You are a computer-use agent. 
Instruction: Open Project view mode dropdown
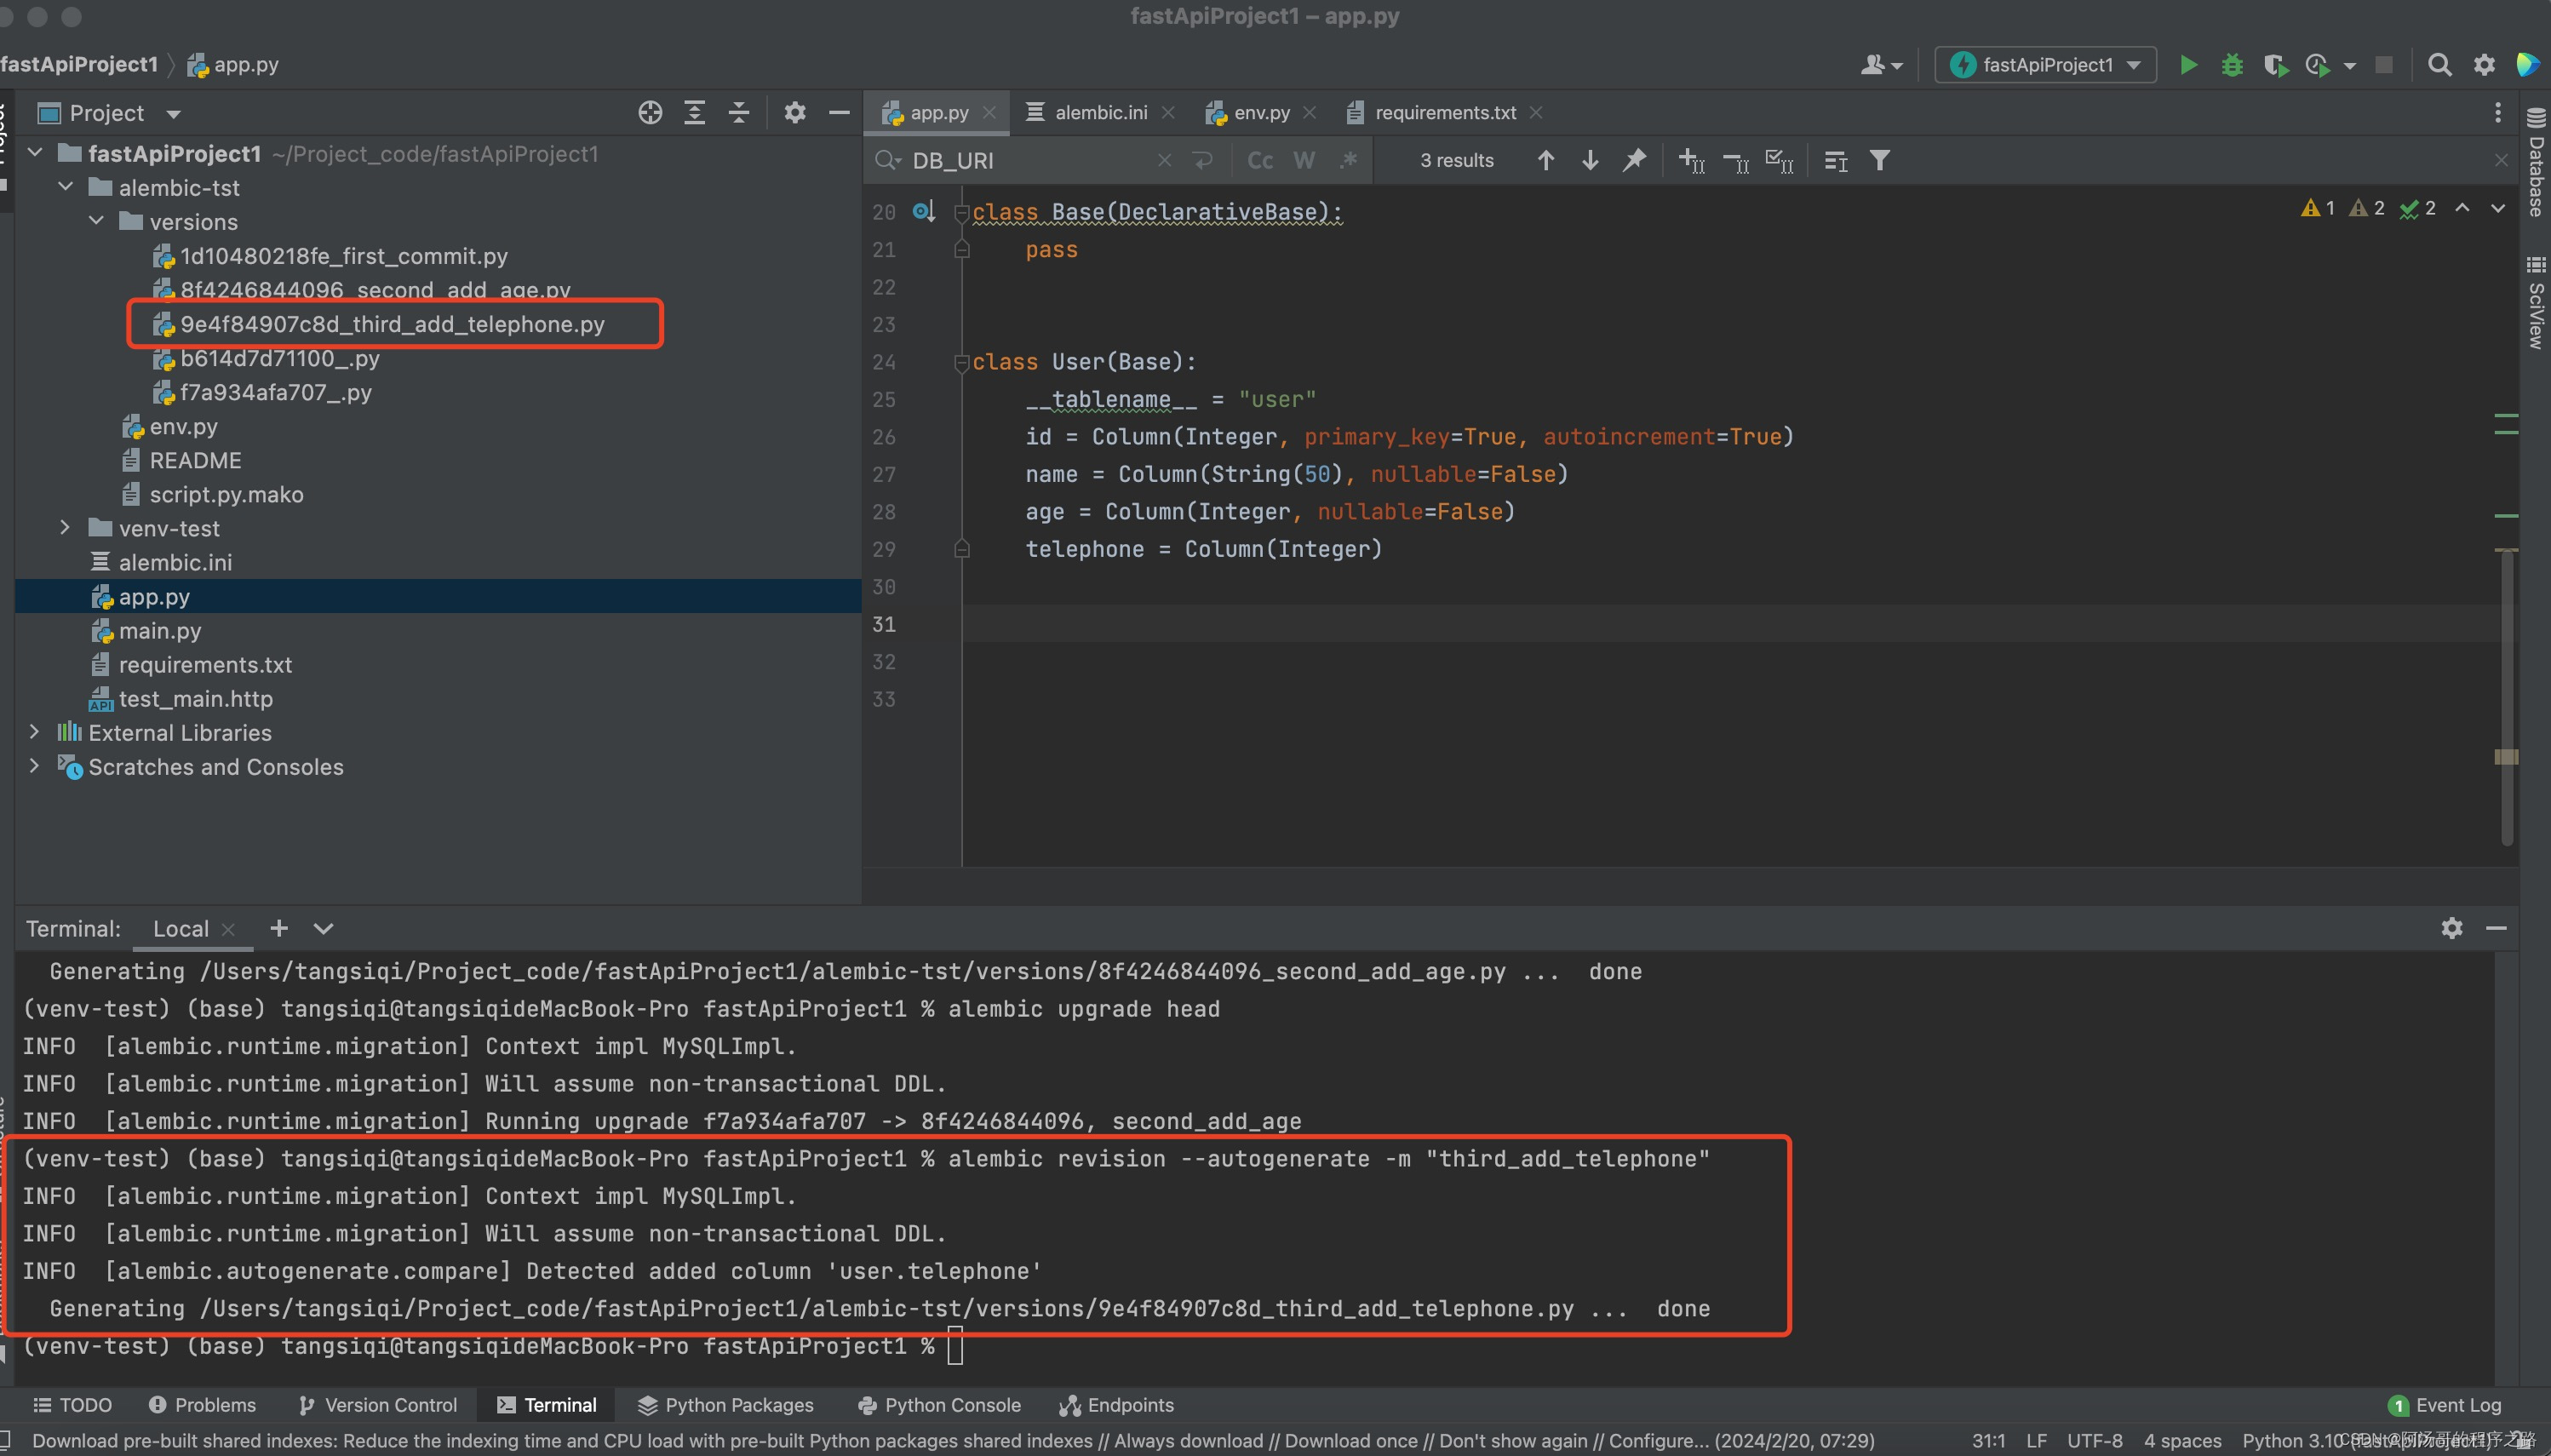tap(174, 114)
